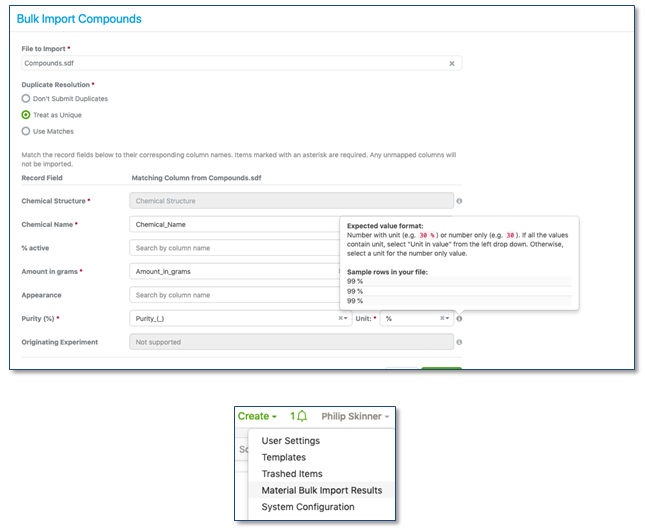Click info icon beside Originating Experiment field
Viewport: 645px width, 528px height.
pos(459,342)
